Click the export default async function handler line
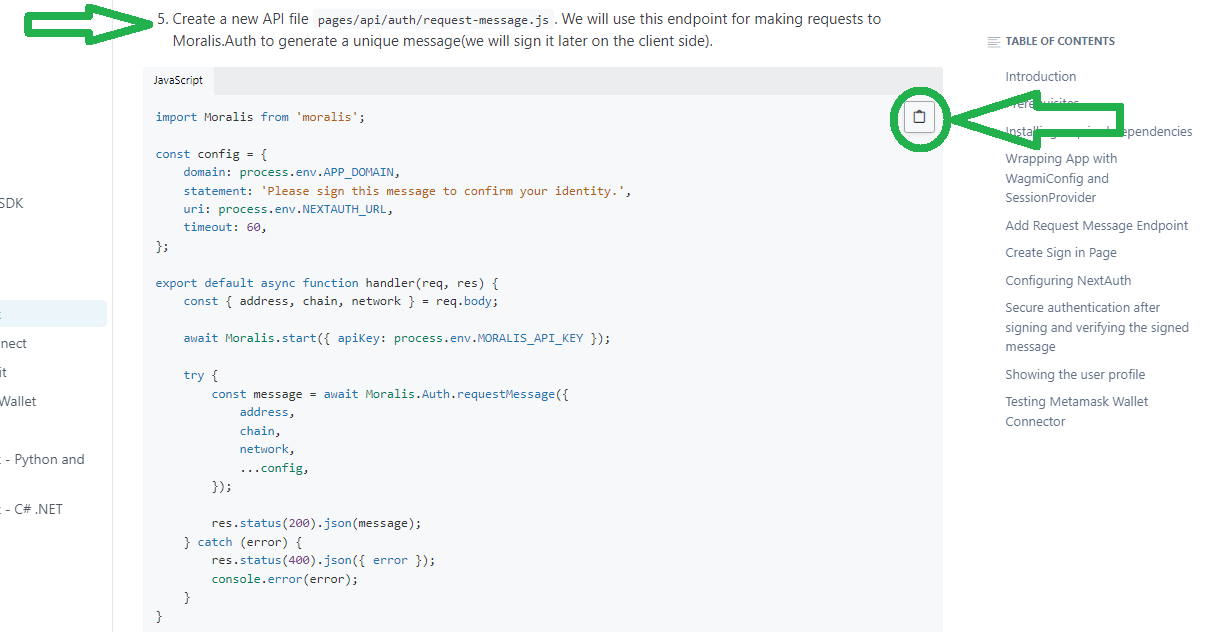The width and height of the screenshot is (1213, 632). pos(327,283)
